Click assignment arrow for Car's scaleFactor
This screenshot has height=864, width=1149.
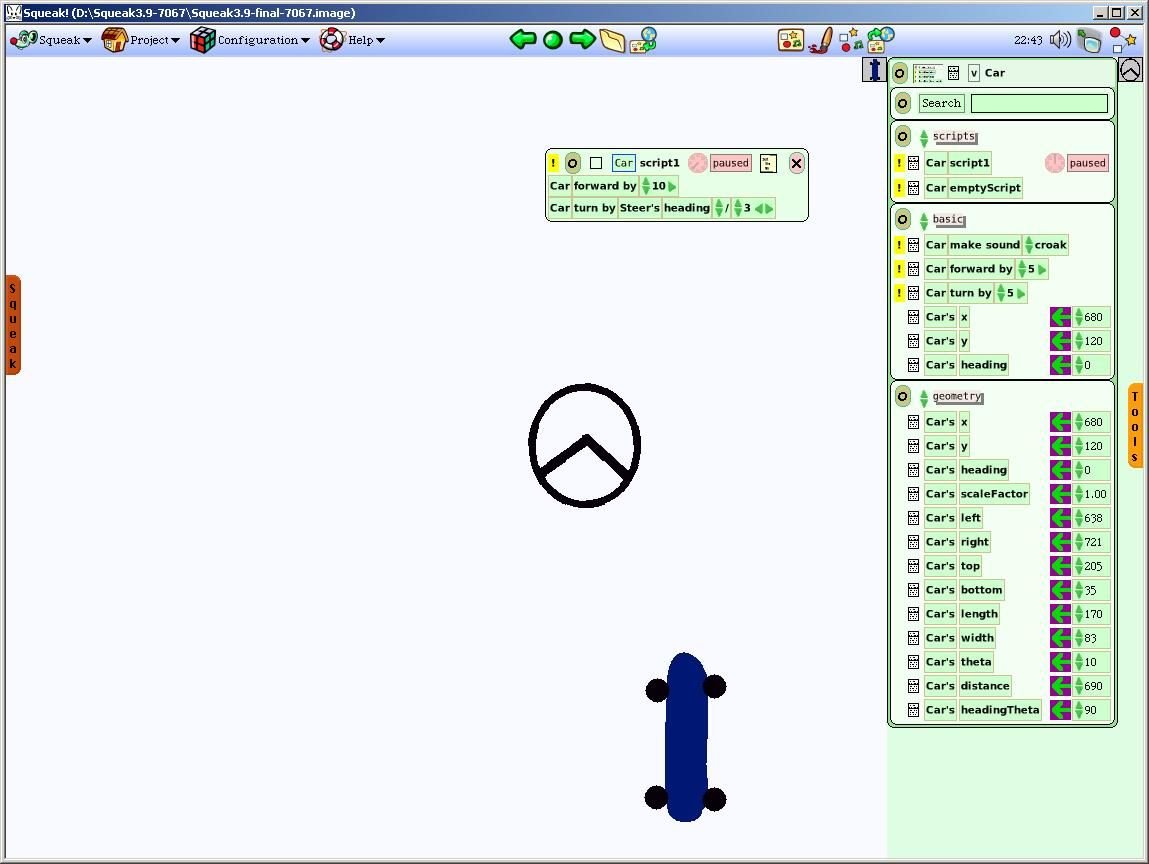coord(1060,494)
